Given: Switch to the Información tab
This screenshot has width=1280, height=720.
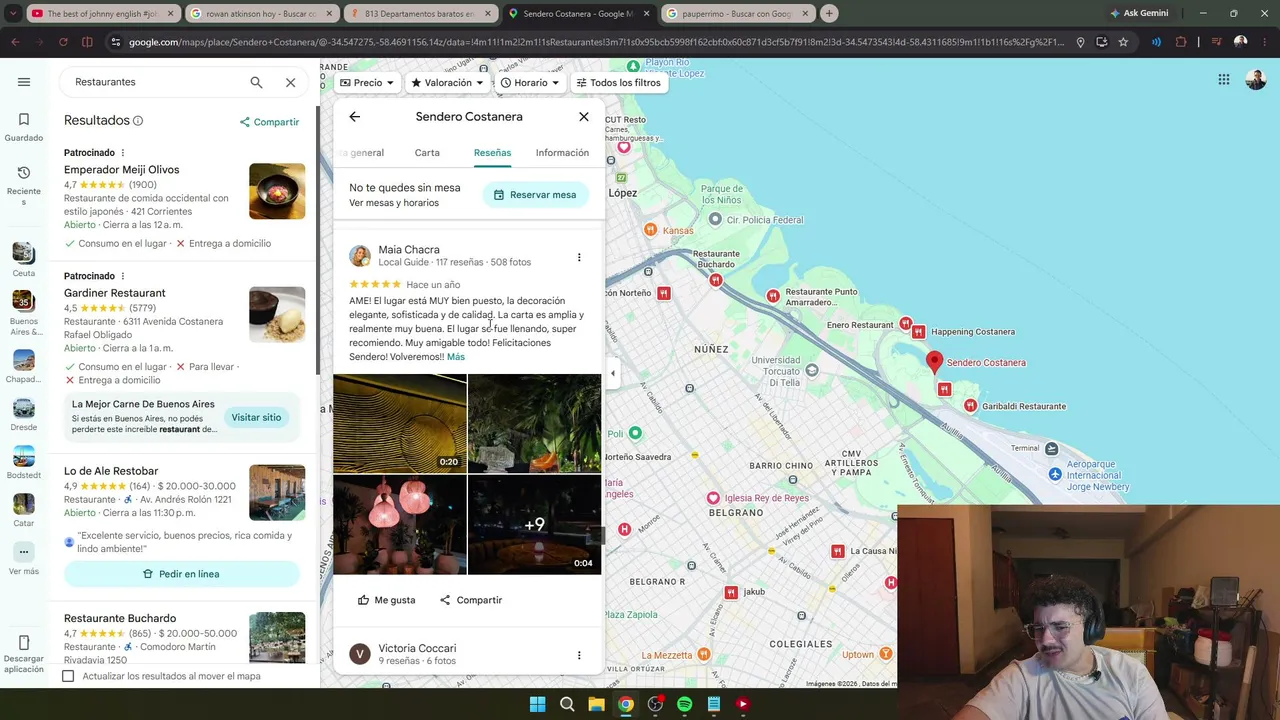Looking at the screenshot, I should tap(562, 153).
